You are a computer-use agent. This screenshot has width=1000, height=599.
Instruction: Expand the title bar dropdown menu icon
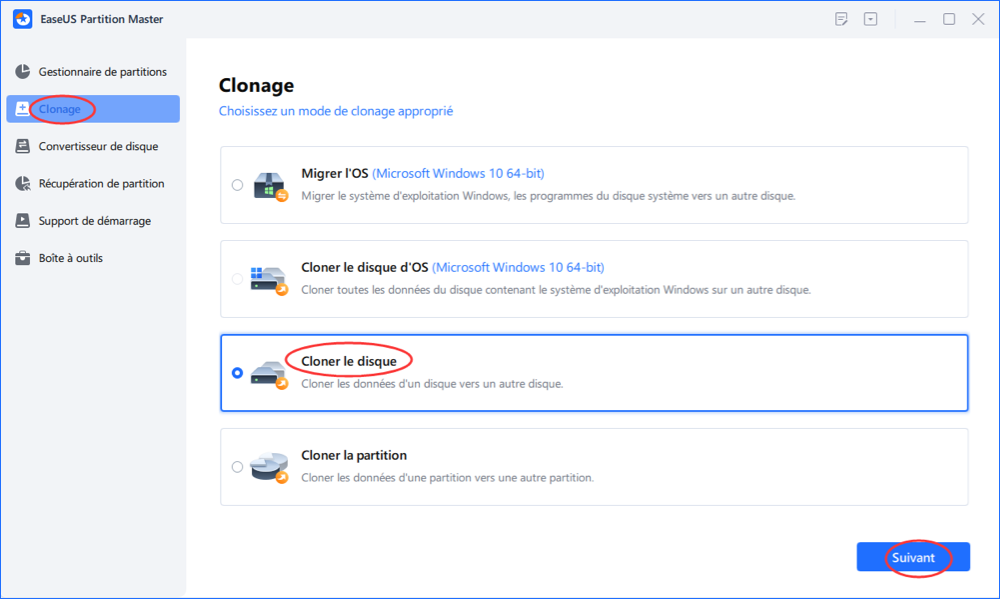pos(871,19)
